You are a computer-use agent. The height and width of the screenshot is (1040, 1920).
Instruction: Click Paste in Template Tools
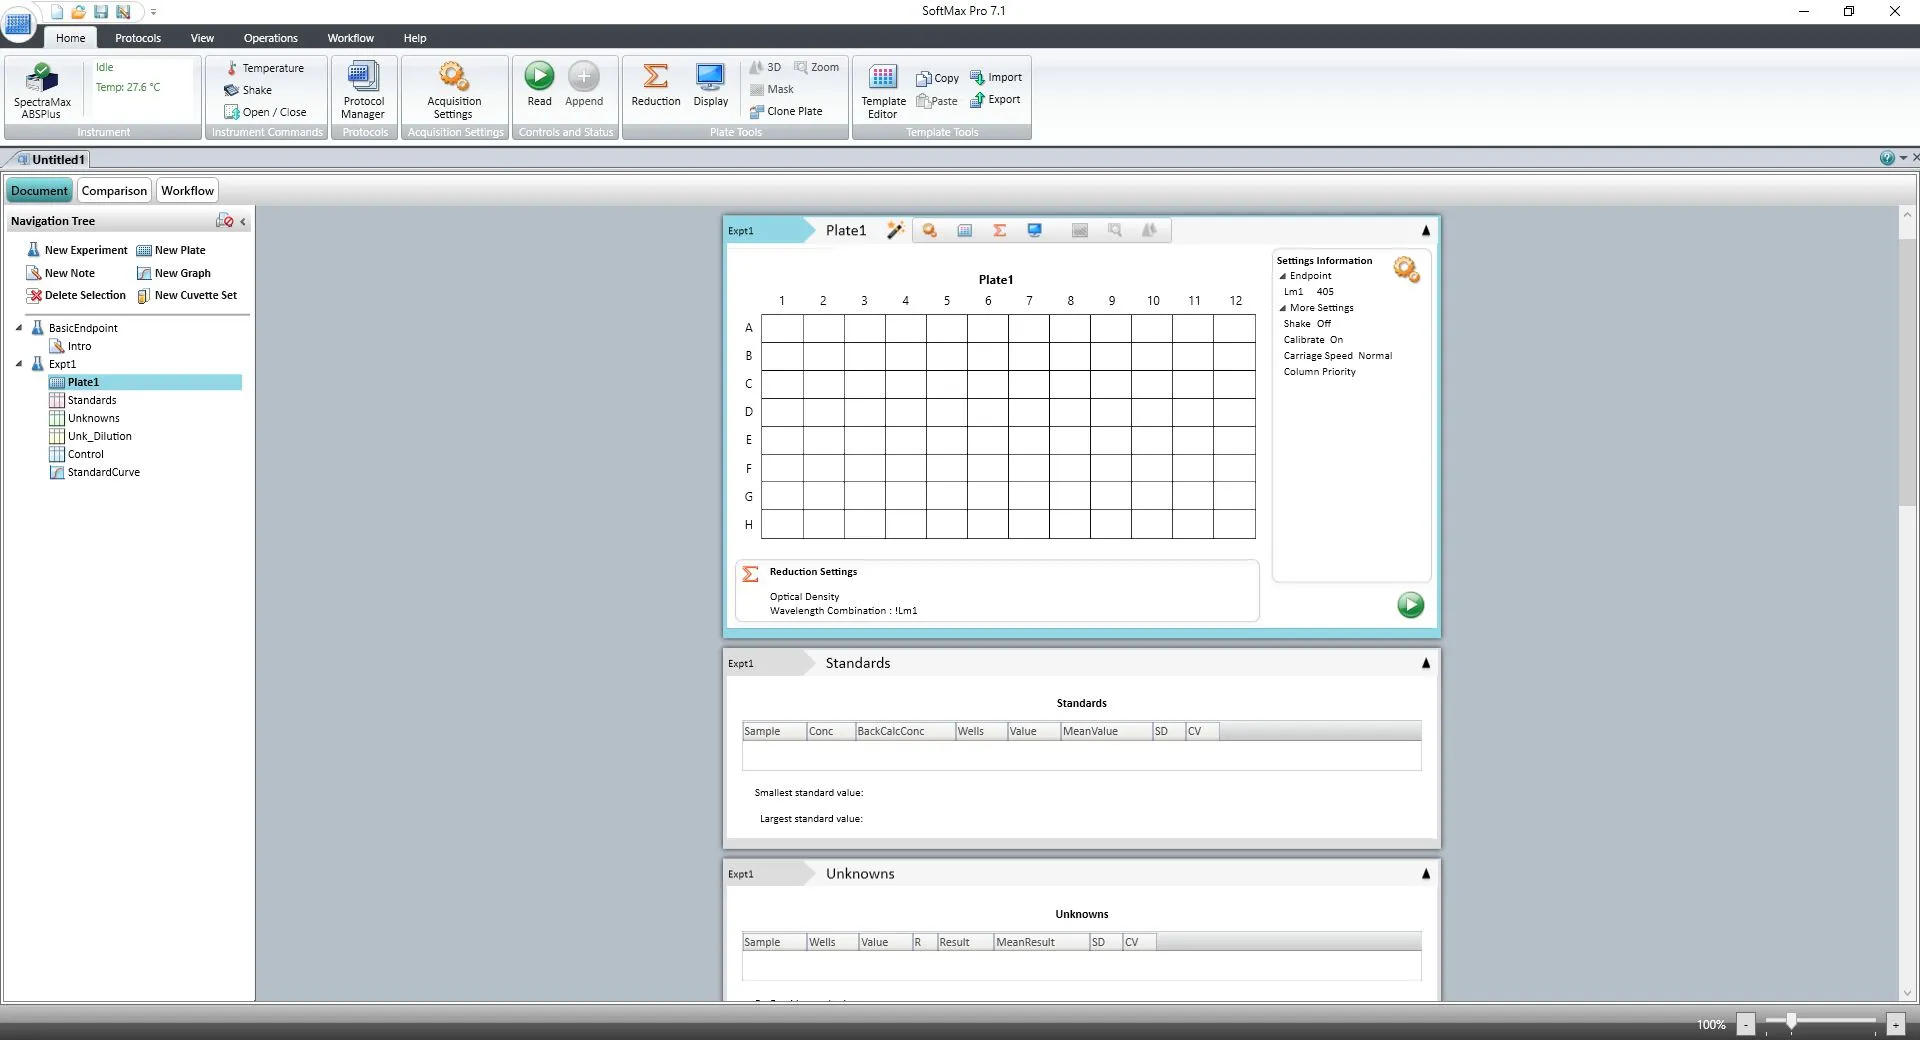pyautogui.click(x=937, y=101)
